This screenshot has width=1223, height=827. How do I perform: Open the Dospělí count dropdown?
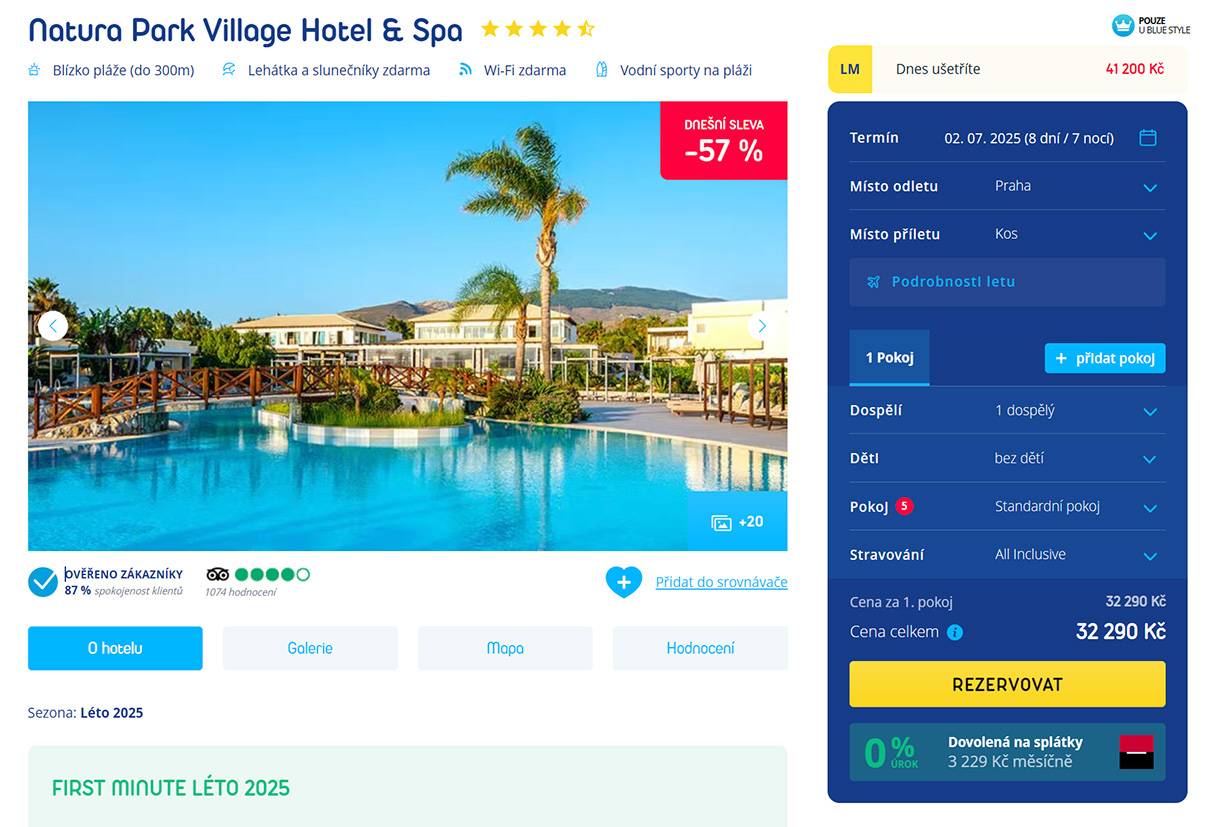(x=1007, y=410)
